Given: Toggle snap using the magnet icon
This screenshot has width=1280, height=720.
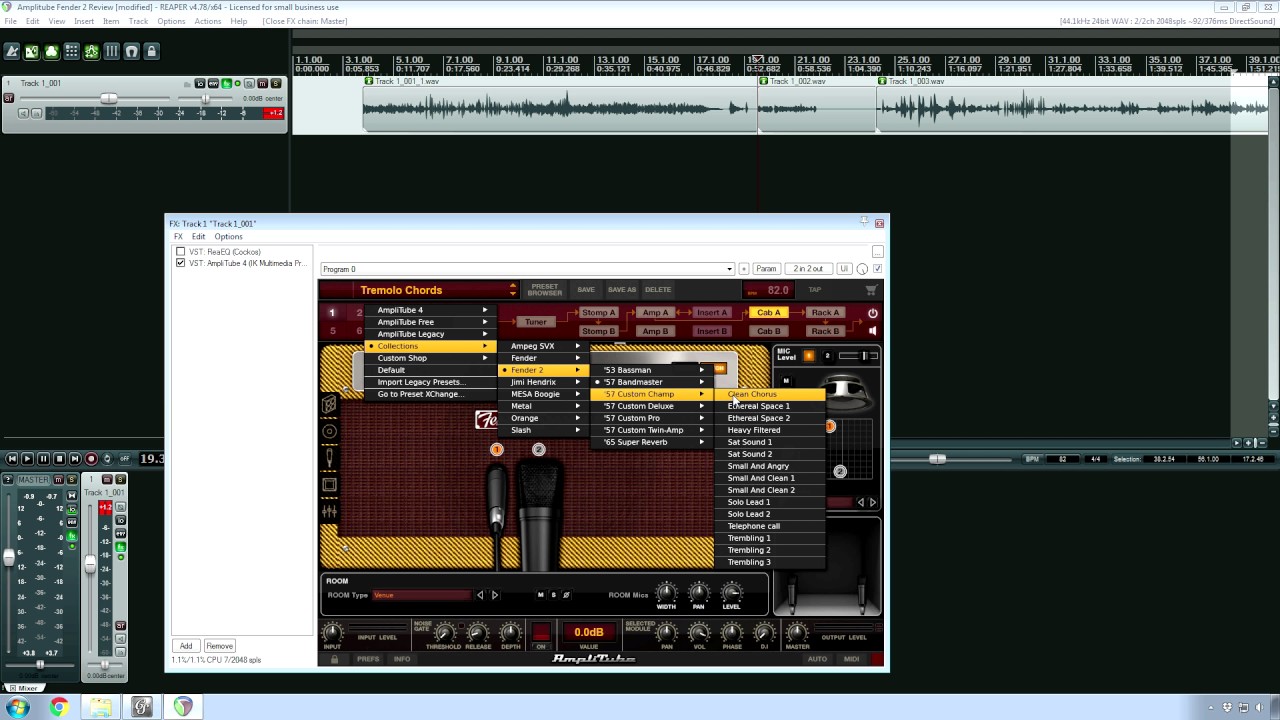Looking at the screenshot, I should coord(132,51).
